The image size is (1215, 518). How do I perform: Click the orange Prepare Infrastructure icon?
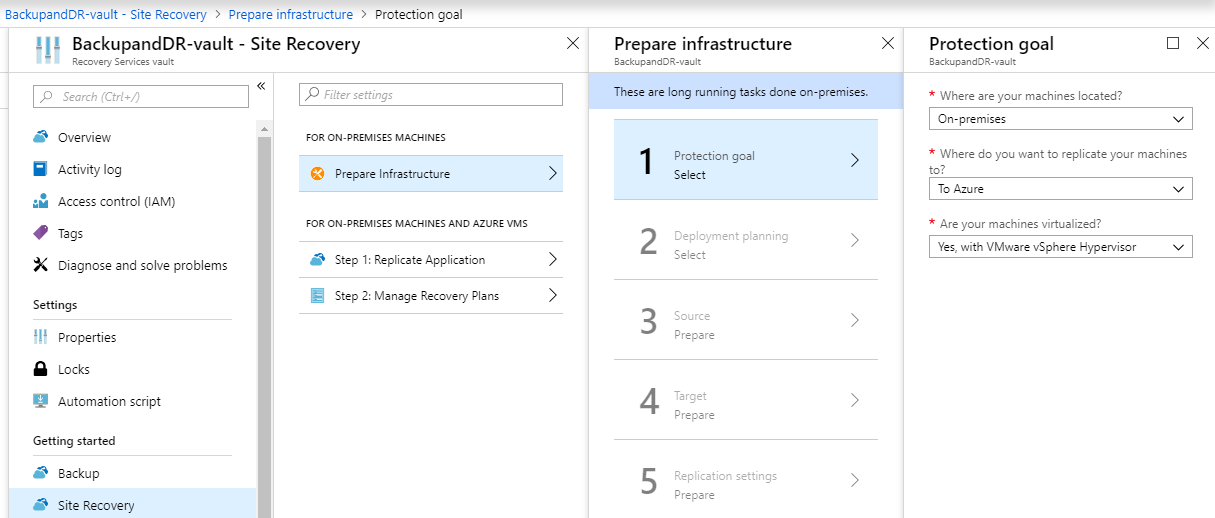click(318, 174)
